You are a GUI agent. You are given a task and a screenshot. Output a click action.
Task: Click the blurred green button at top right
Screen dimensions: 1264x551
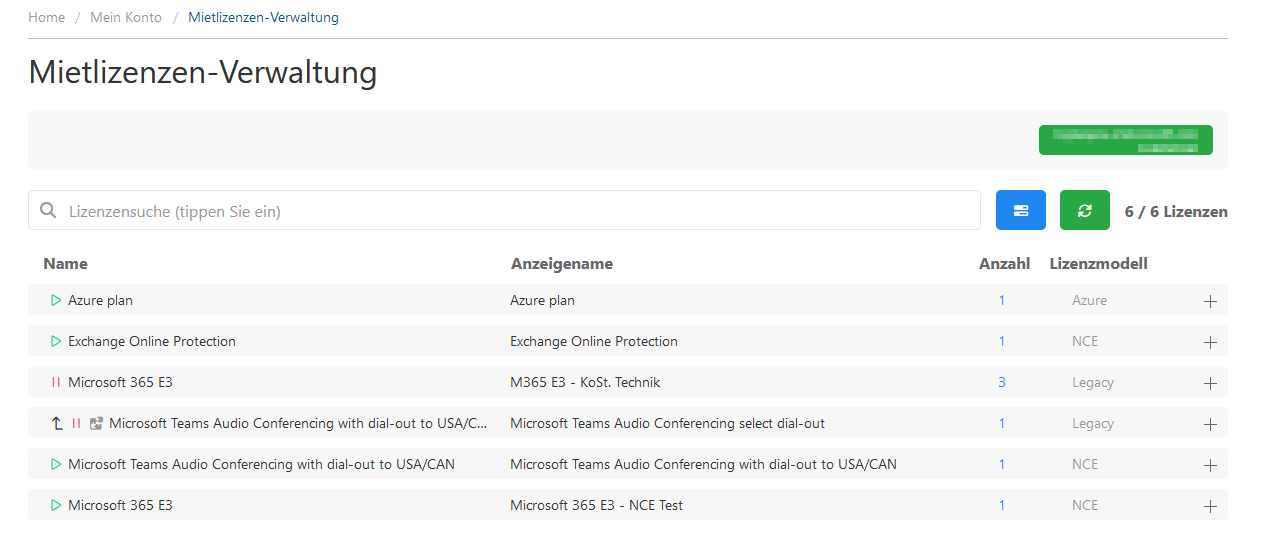pyautogui.click(x=1125, y=140)
